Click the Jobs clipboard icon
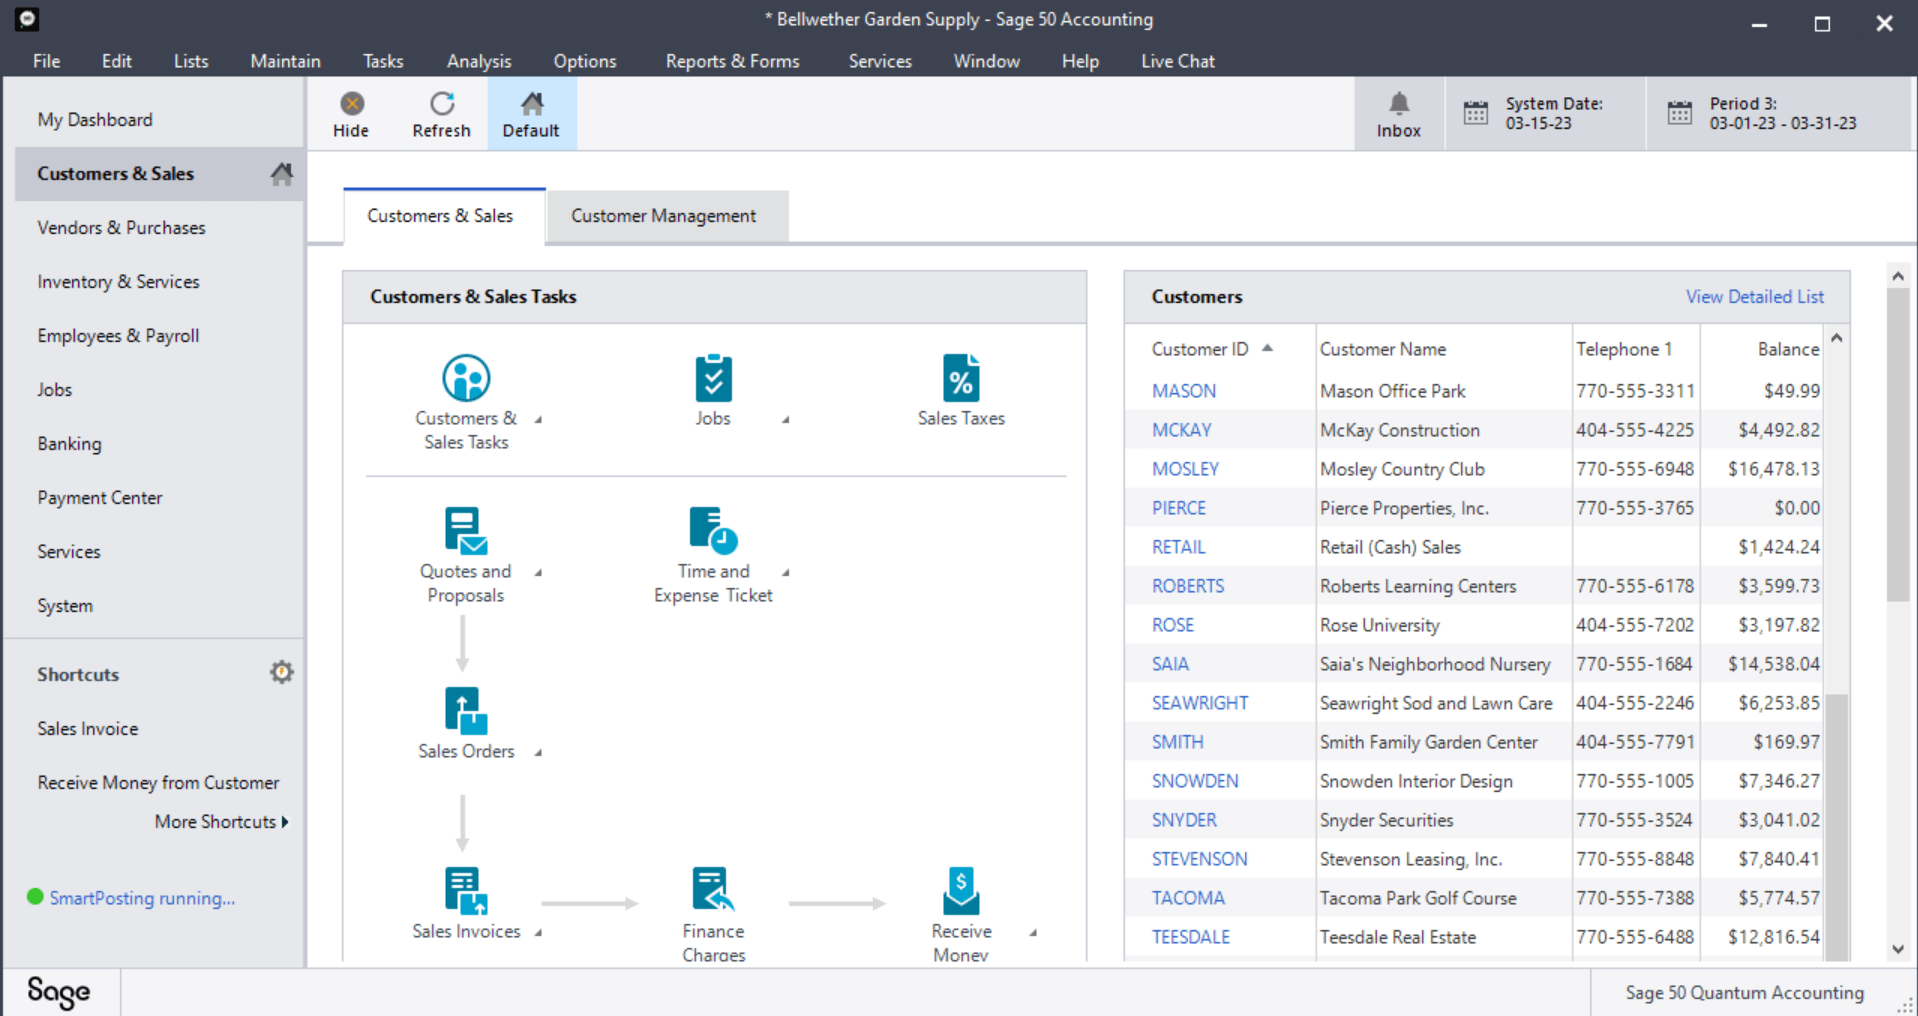This screenshot has width=1918, height=1016. pyautogui.click(x=713, y=378)
